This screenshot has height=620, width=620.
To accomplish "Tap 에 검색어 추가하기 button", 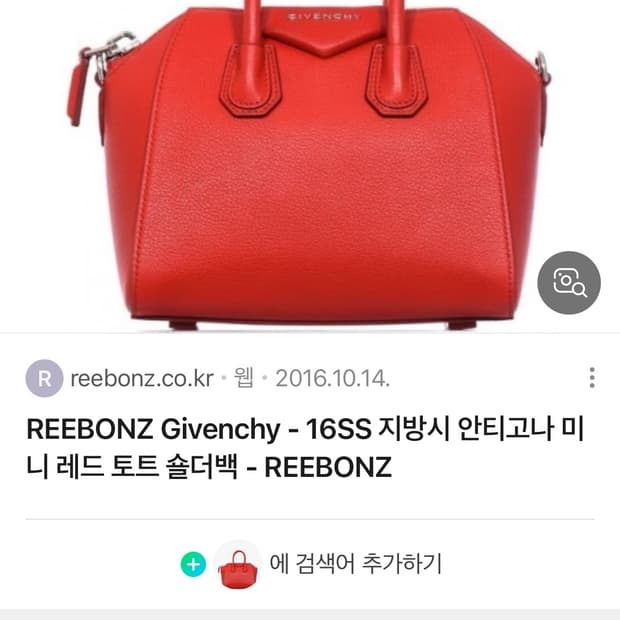I will 355,563.
